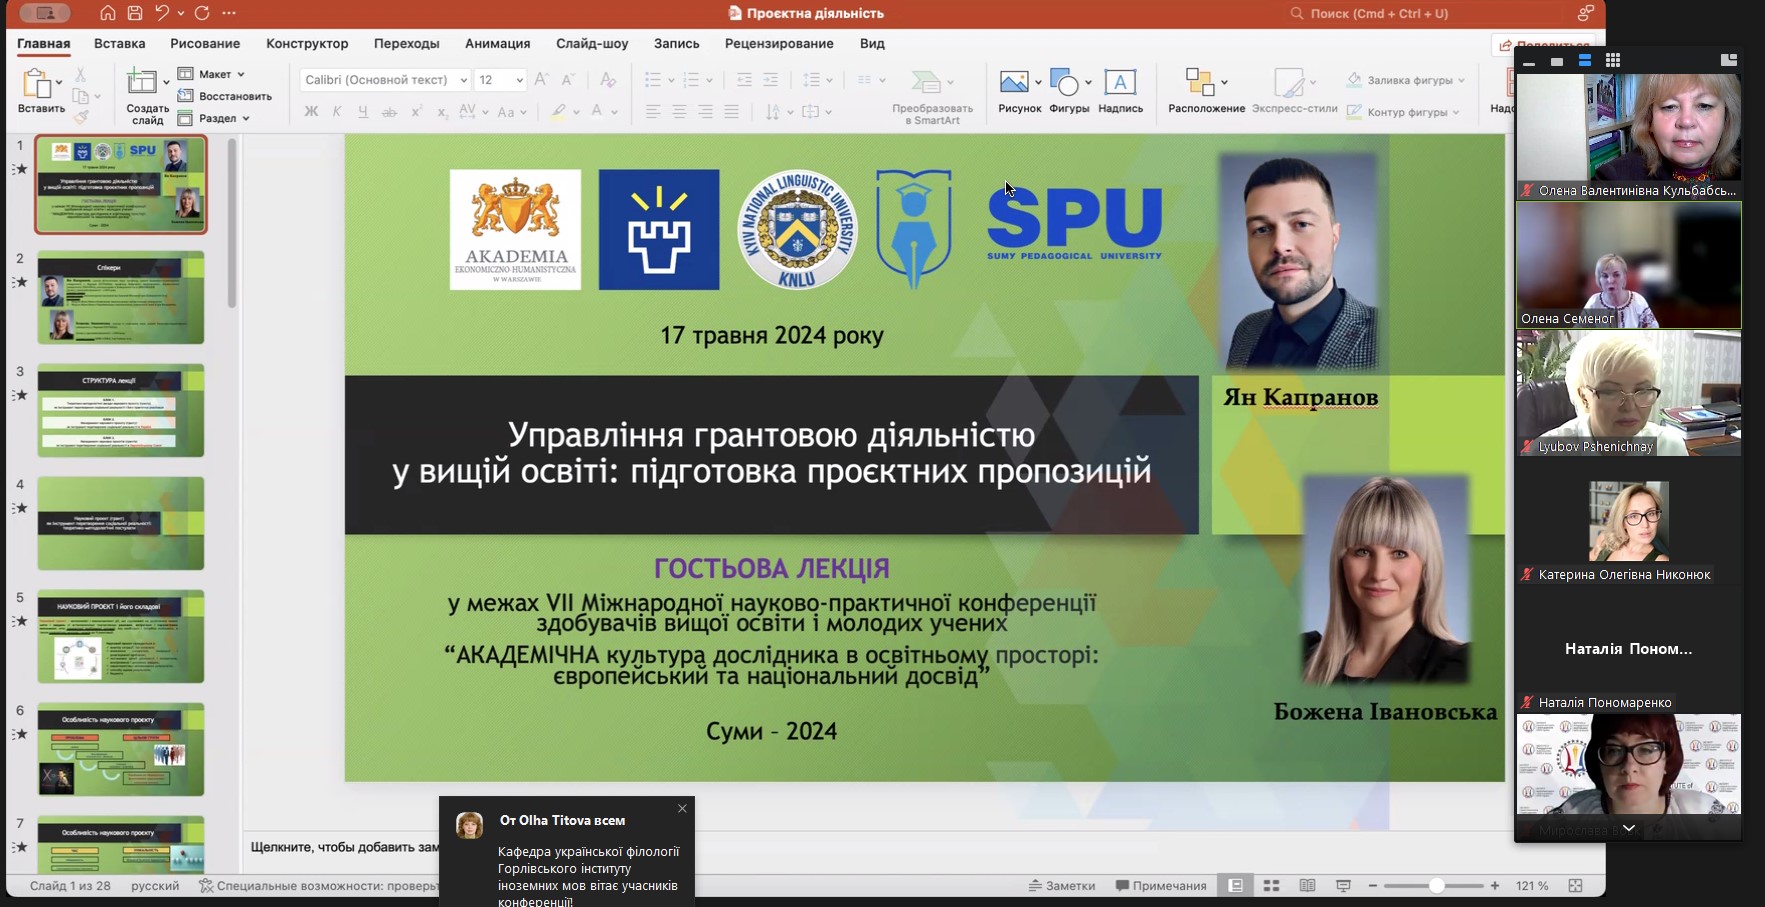The height and width of the screenshot is (907, 1765).
Task: Cut selection with the scissors icon
Action: tap(80, 75)
